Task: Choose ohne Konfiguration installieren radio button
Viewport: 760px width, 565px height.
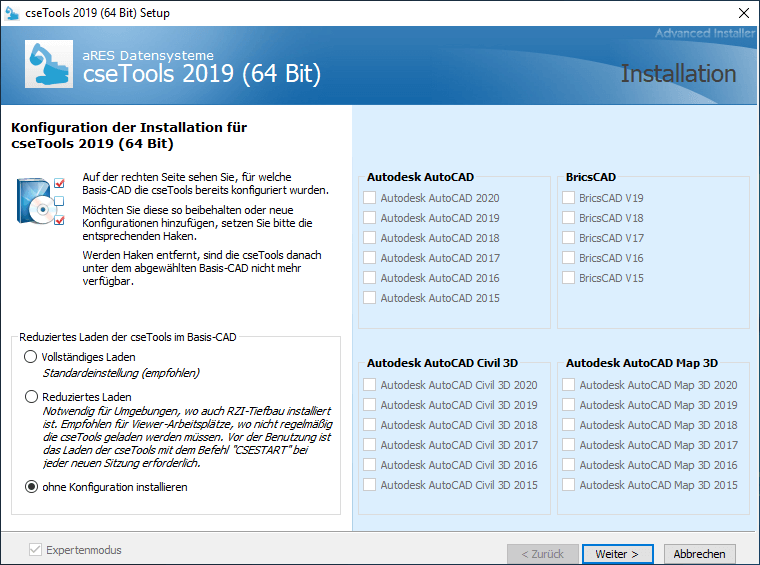Action: (x=31, y=487)
